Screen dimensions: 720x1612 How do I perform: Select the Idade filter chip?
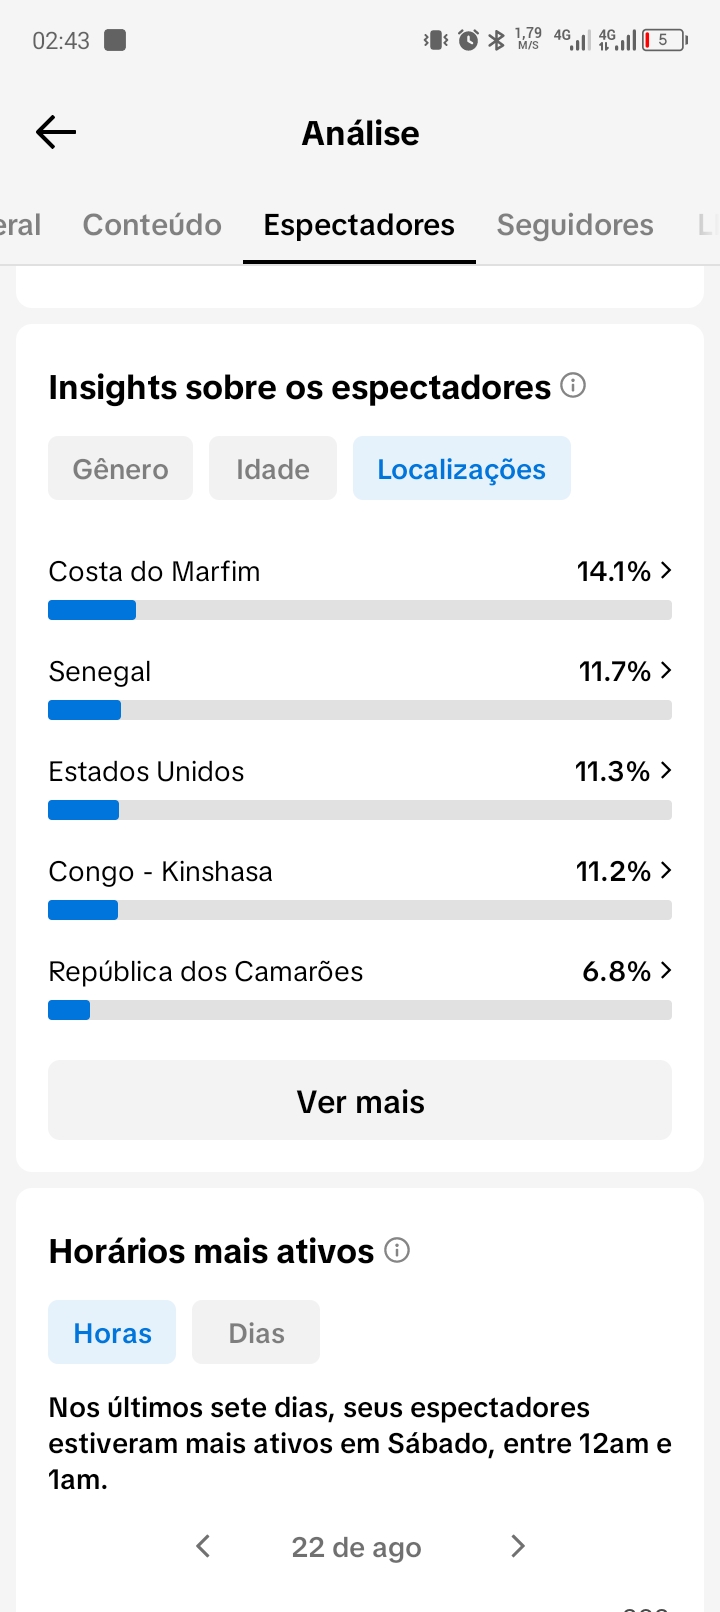(273, 468)
